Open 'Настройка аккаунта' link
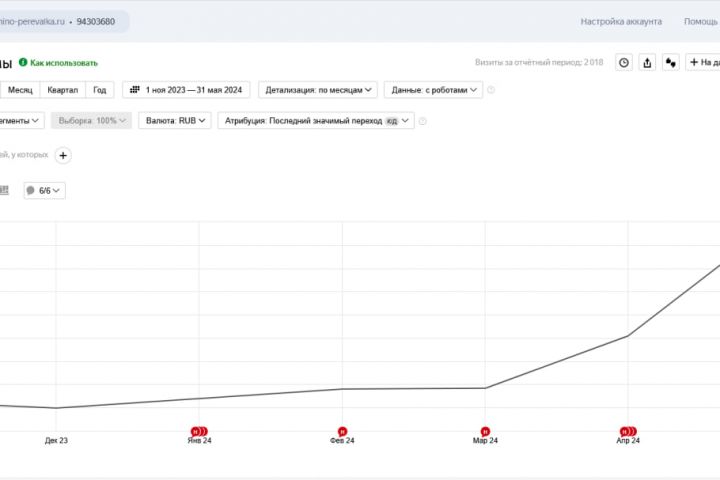Viewport: 720px width, 480px height. (x=621, y=22)
